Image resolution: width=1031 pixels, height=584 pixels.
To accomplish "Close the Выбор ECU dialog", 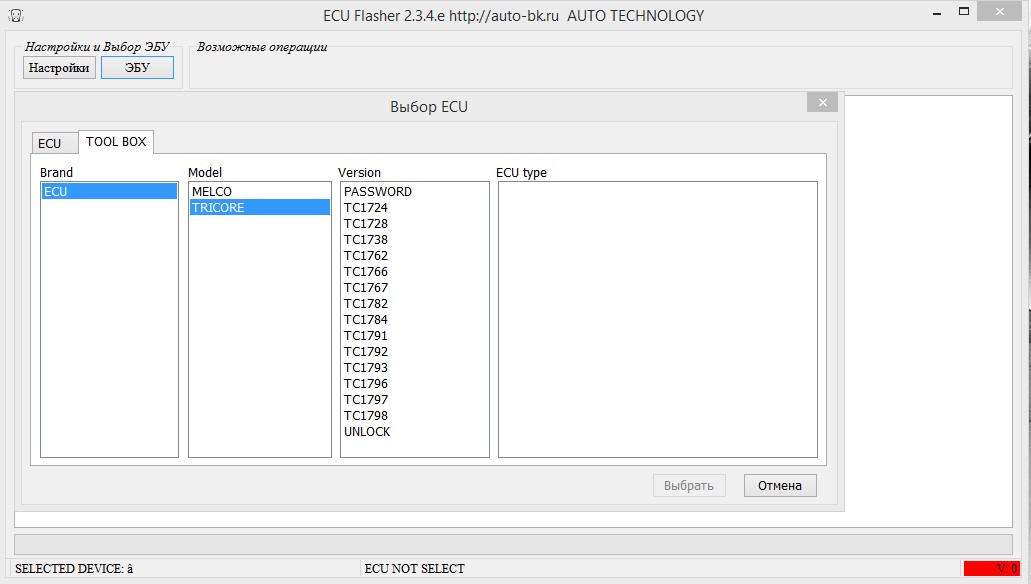I will click(x=822, y=102).
